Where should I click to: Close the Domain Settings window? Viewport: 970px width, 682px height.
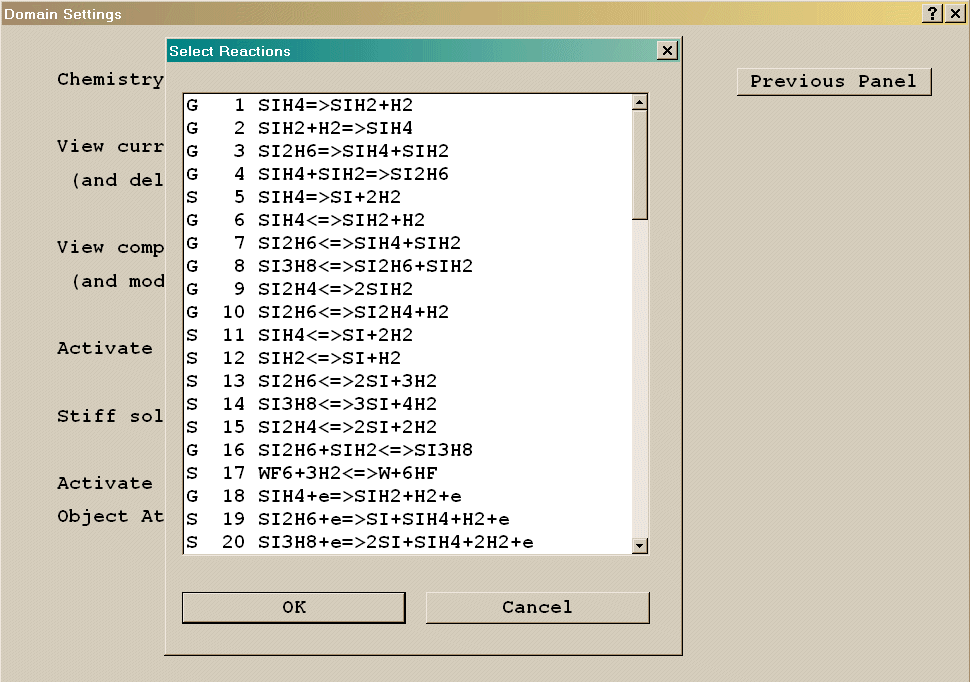955,14
